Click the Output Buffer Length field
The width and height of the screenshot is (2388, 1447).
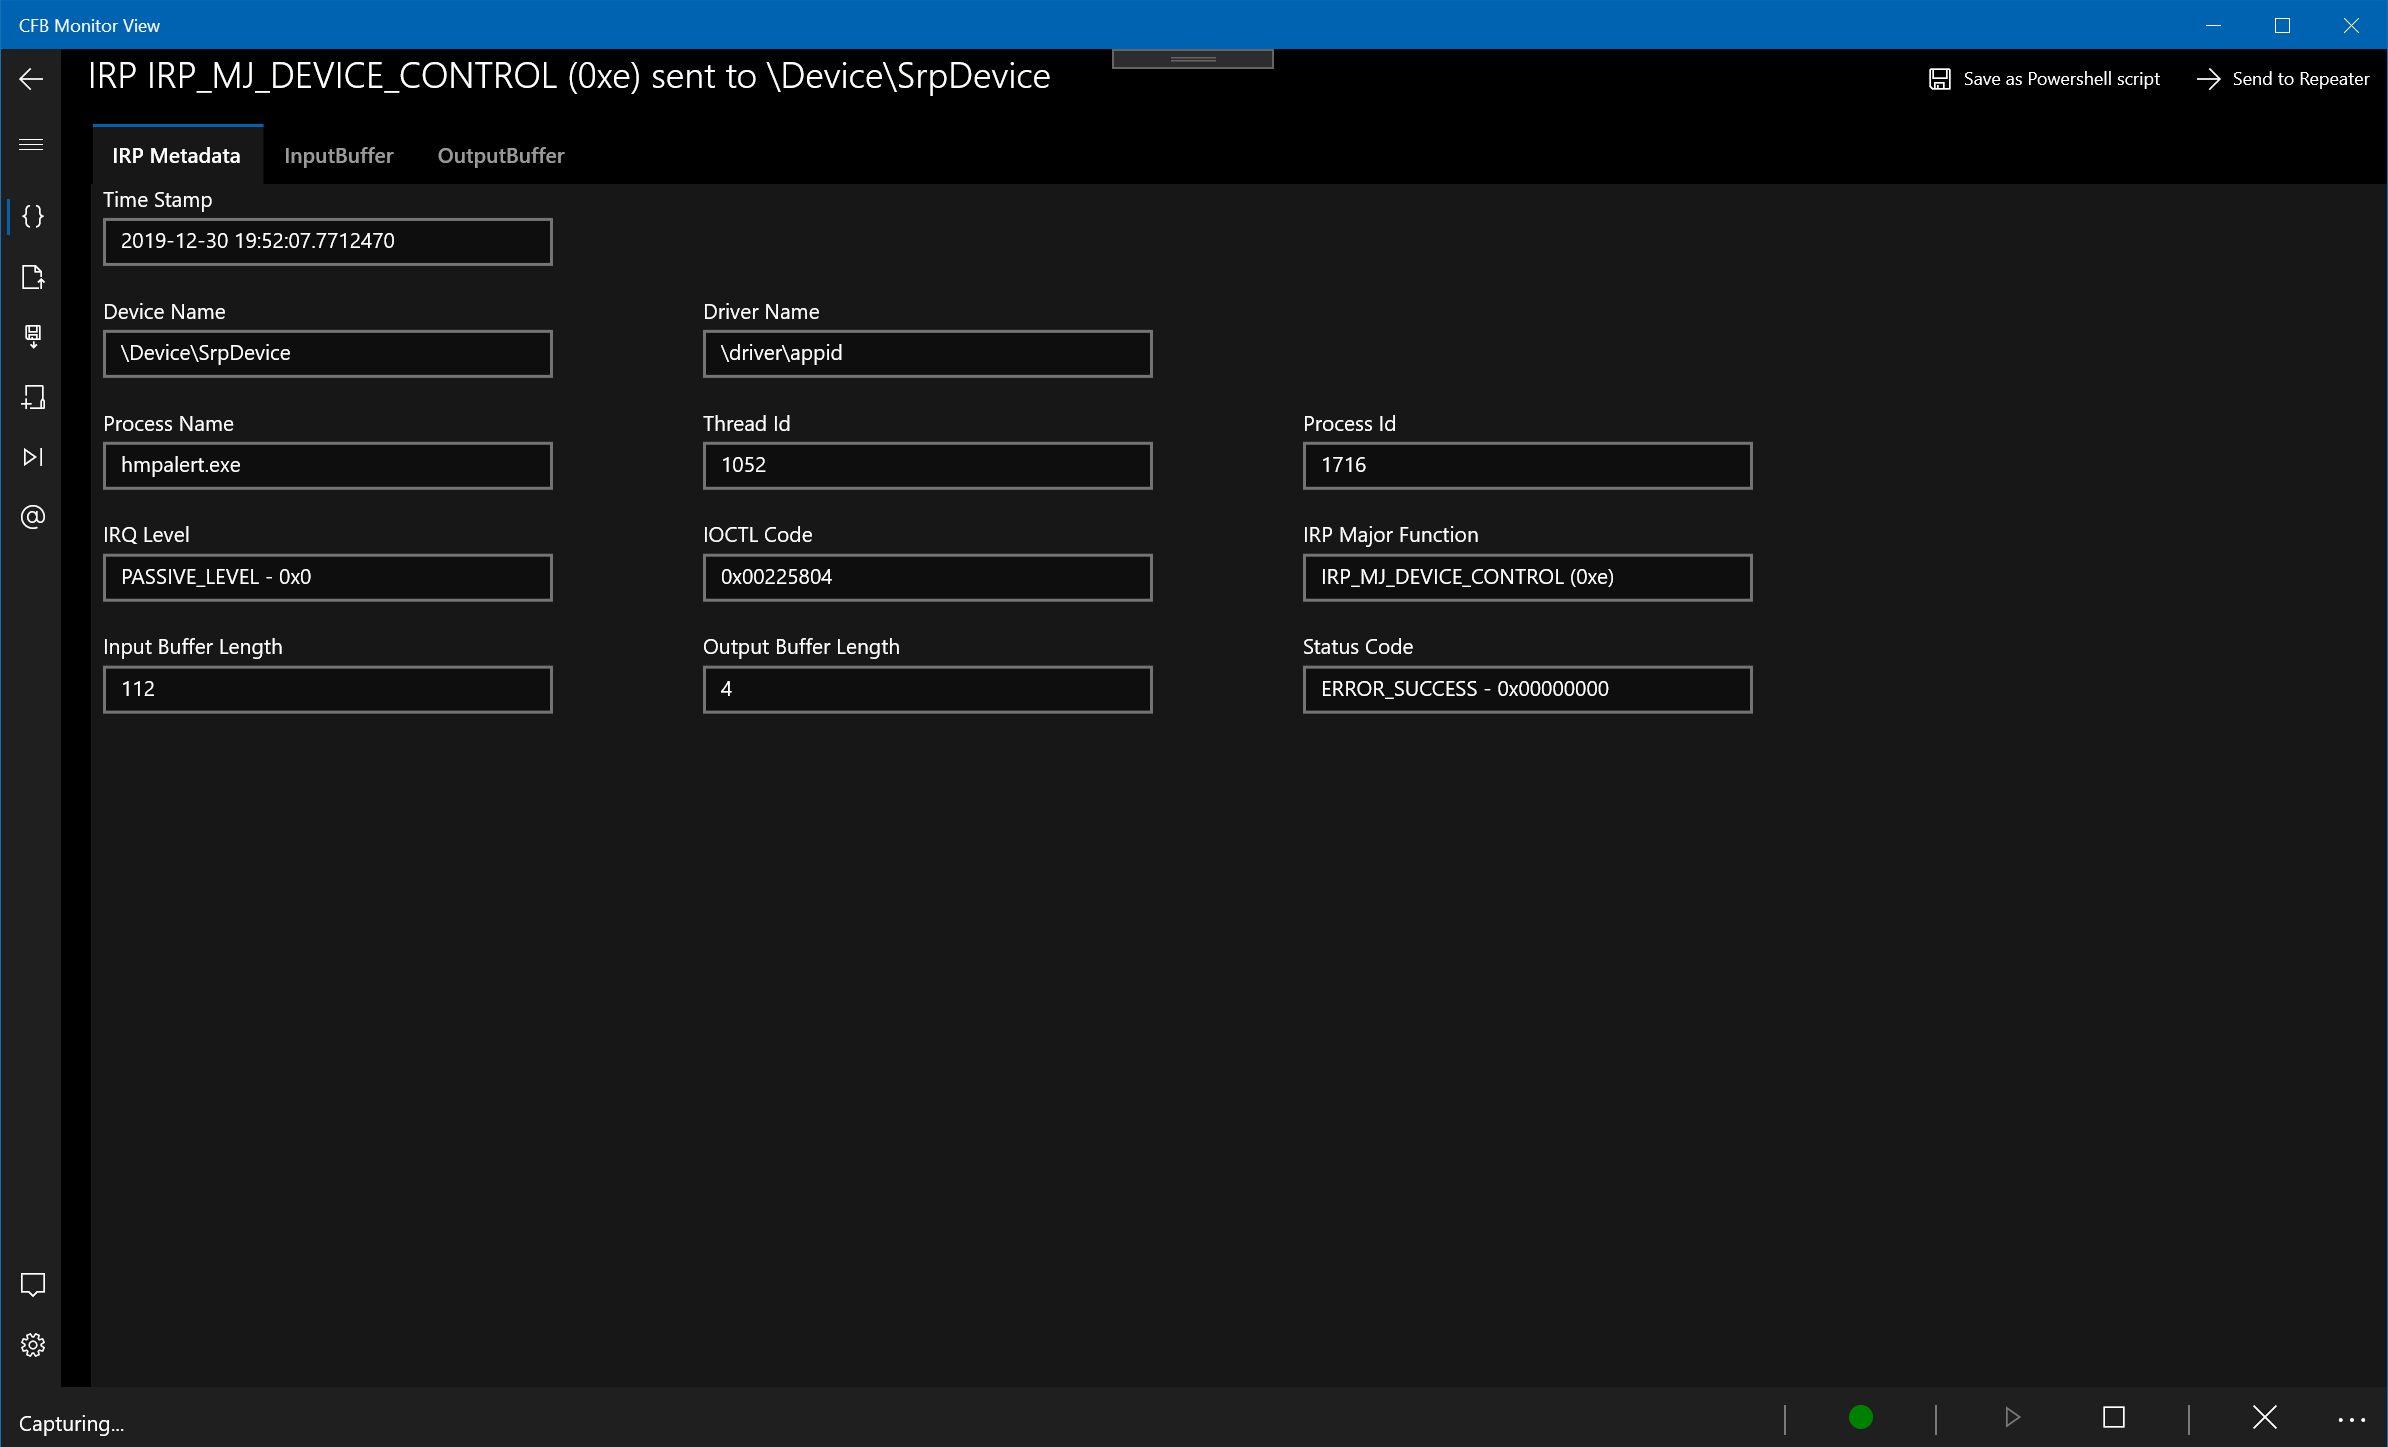pyautogui.click(x=928, y=690)
